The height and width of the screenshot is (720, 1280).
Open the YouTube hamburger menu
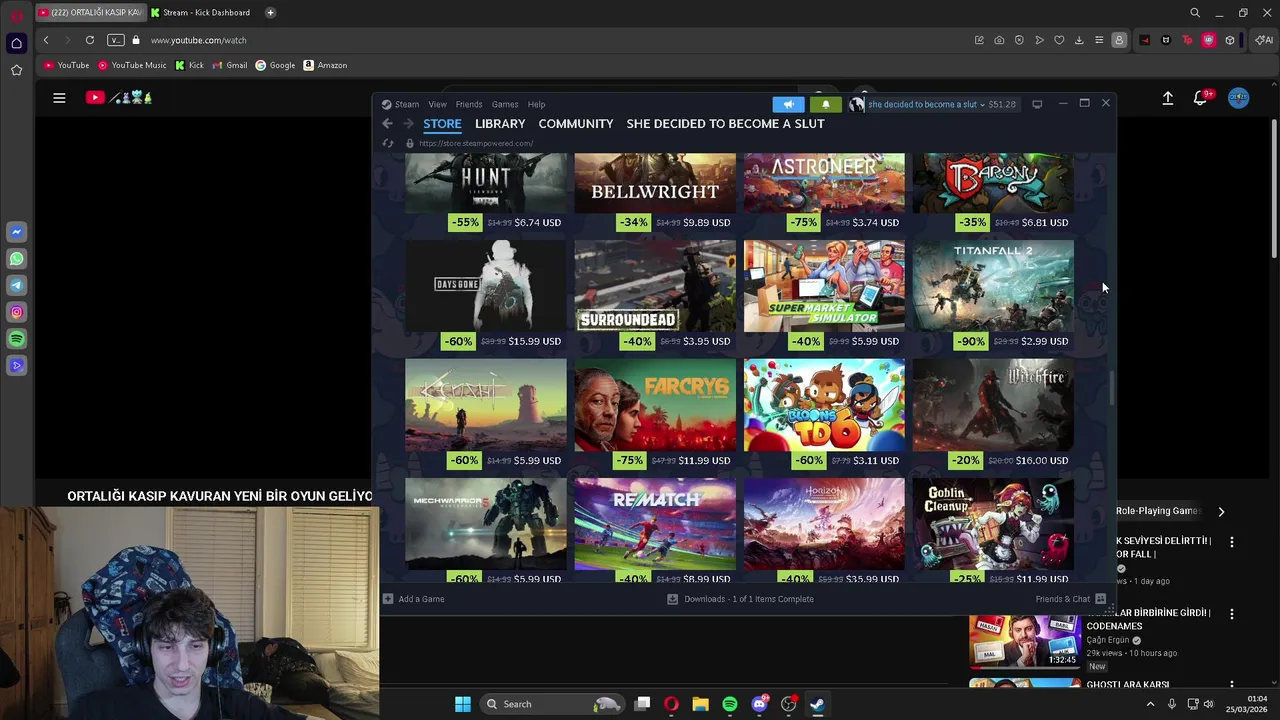59,97
